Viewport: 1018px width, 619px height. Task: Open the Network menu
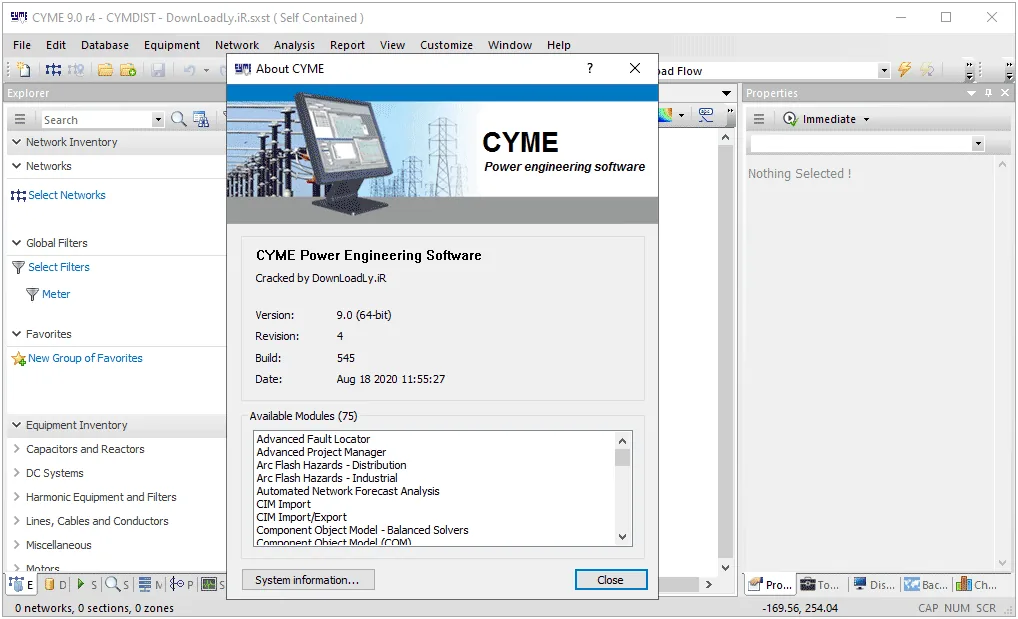point(237,45)
